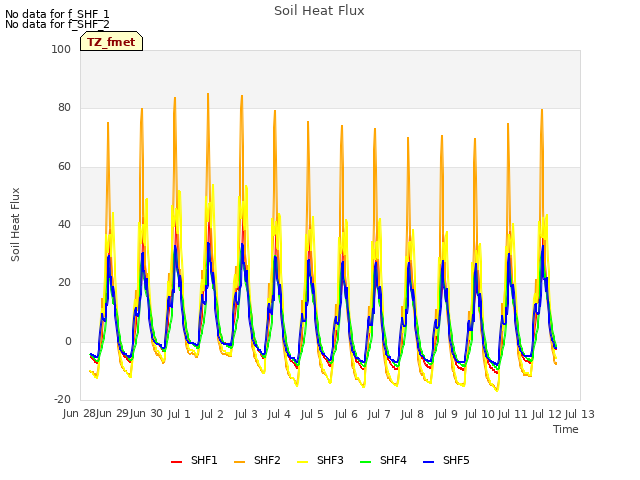
Task: Select the SHF4 legend label
Action: point(393,460)
